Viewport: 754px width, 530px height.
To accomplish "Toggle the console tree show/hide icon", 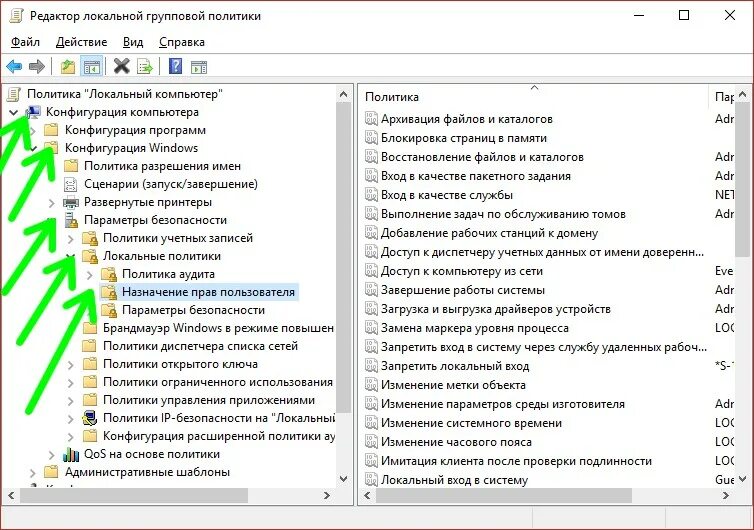I will [x=91, y=67].
